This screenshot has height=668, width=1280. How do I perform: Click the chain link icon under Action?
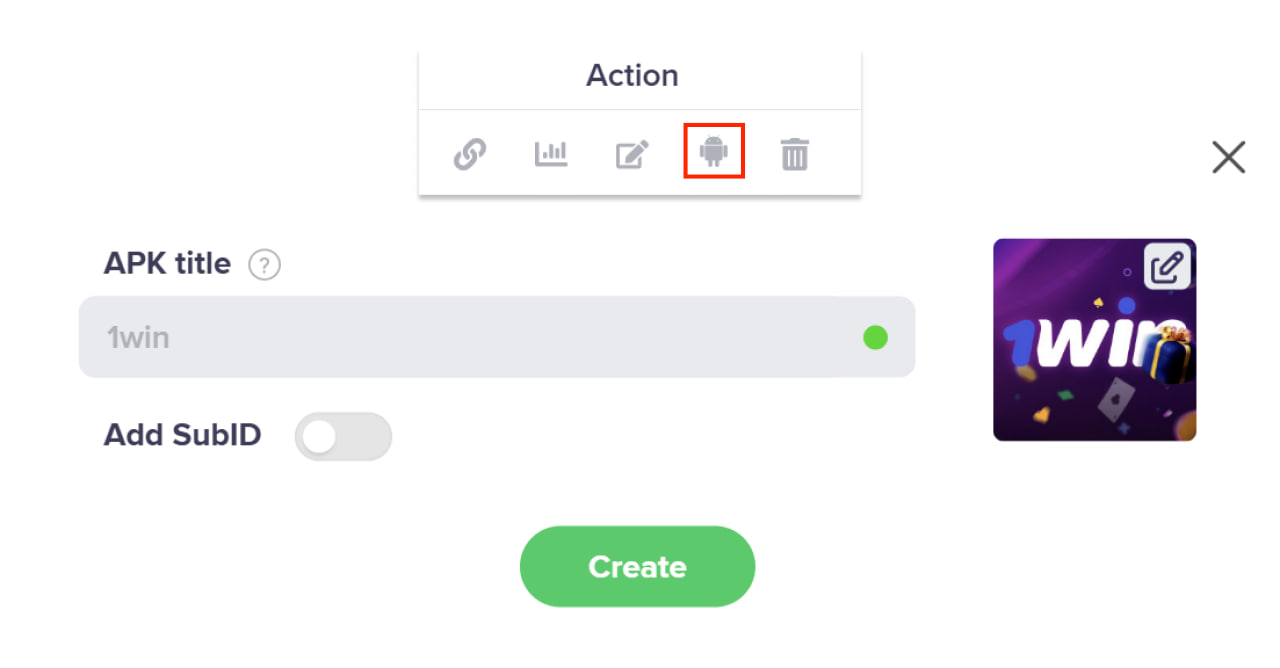[469, 154]
